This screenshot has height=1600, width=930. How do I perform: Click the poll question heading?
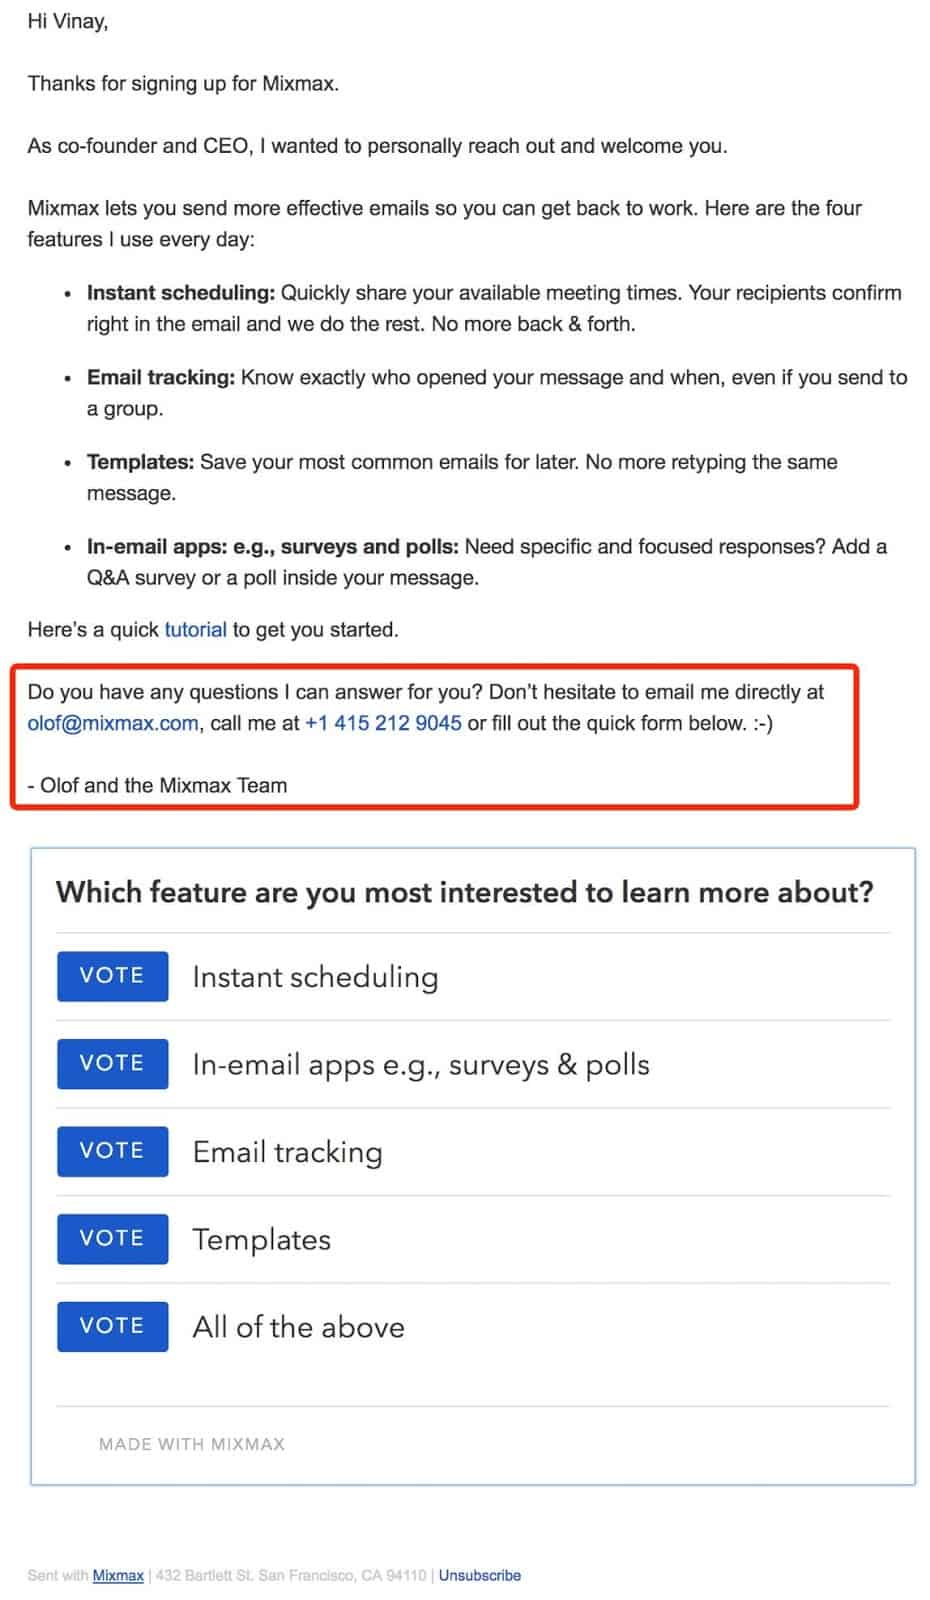pyautogui.click(x=465, y=892)
